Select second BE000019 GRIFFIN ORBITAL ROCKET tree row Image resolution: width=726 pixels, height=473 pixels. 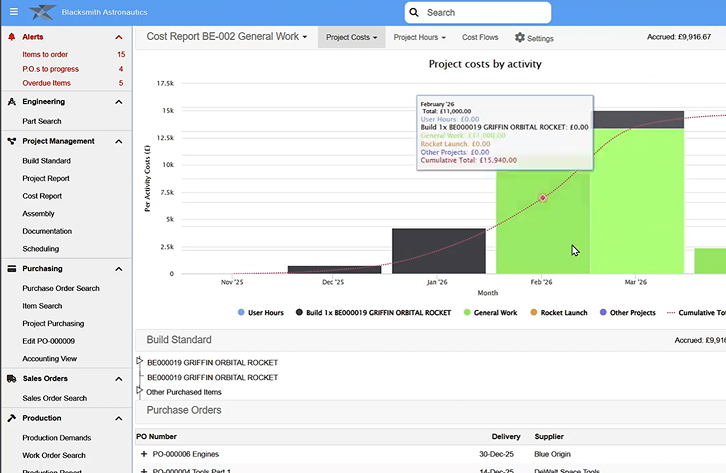pos(212,378)
